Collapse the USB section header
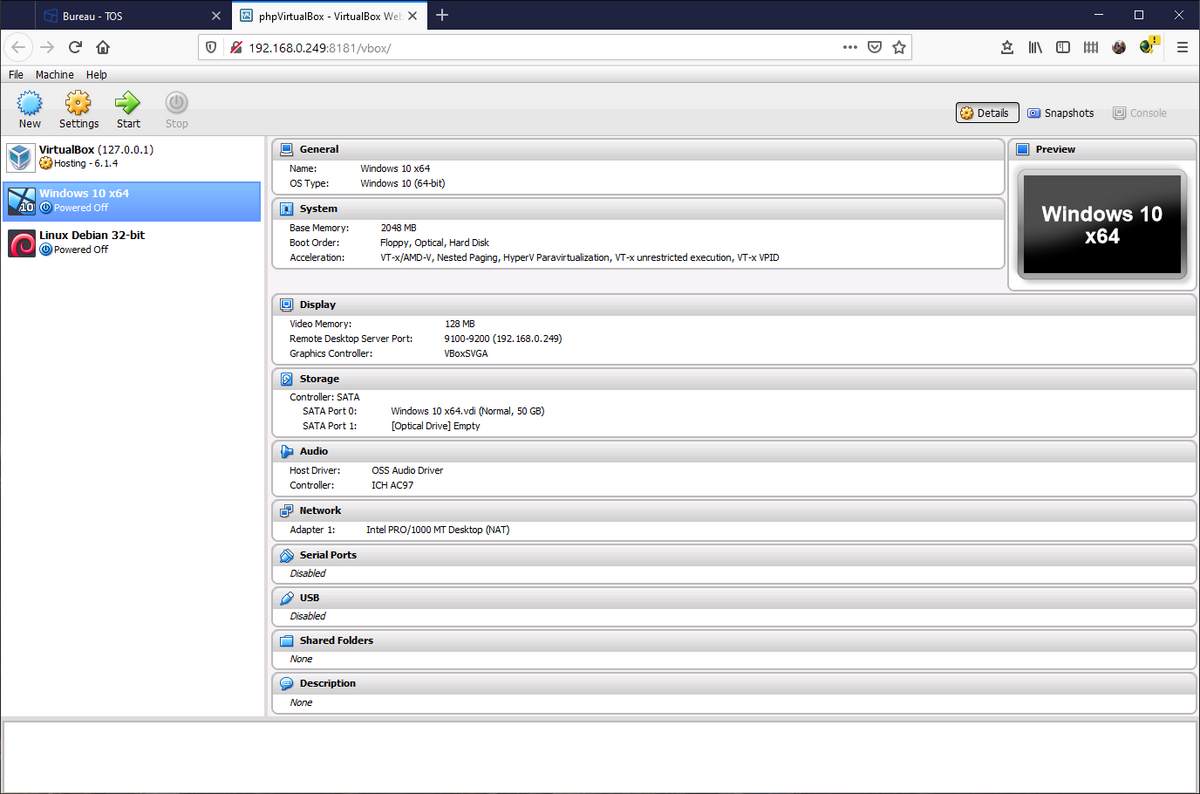This screenshot has width=1200, height=794. 734,598
